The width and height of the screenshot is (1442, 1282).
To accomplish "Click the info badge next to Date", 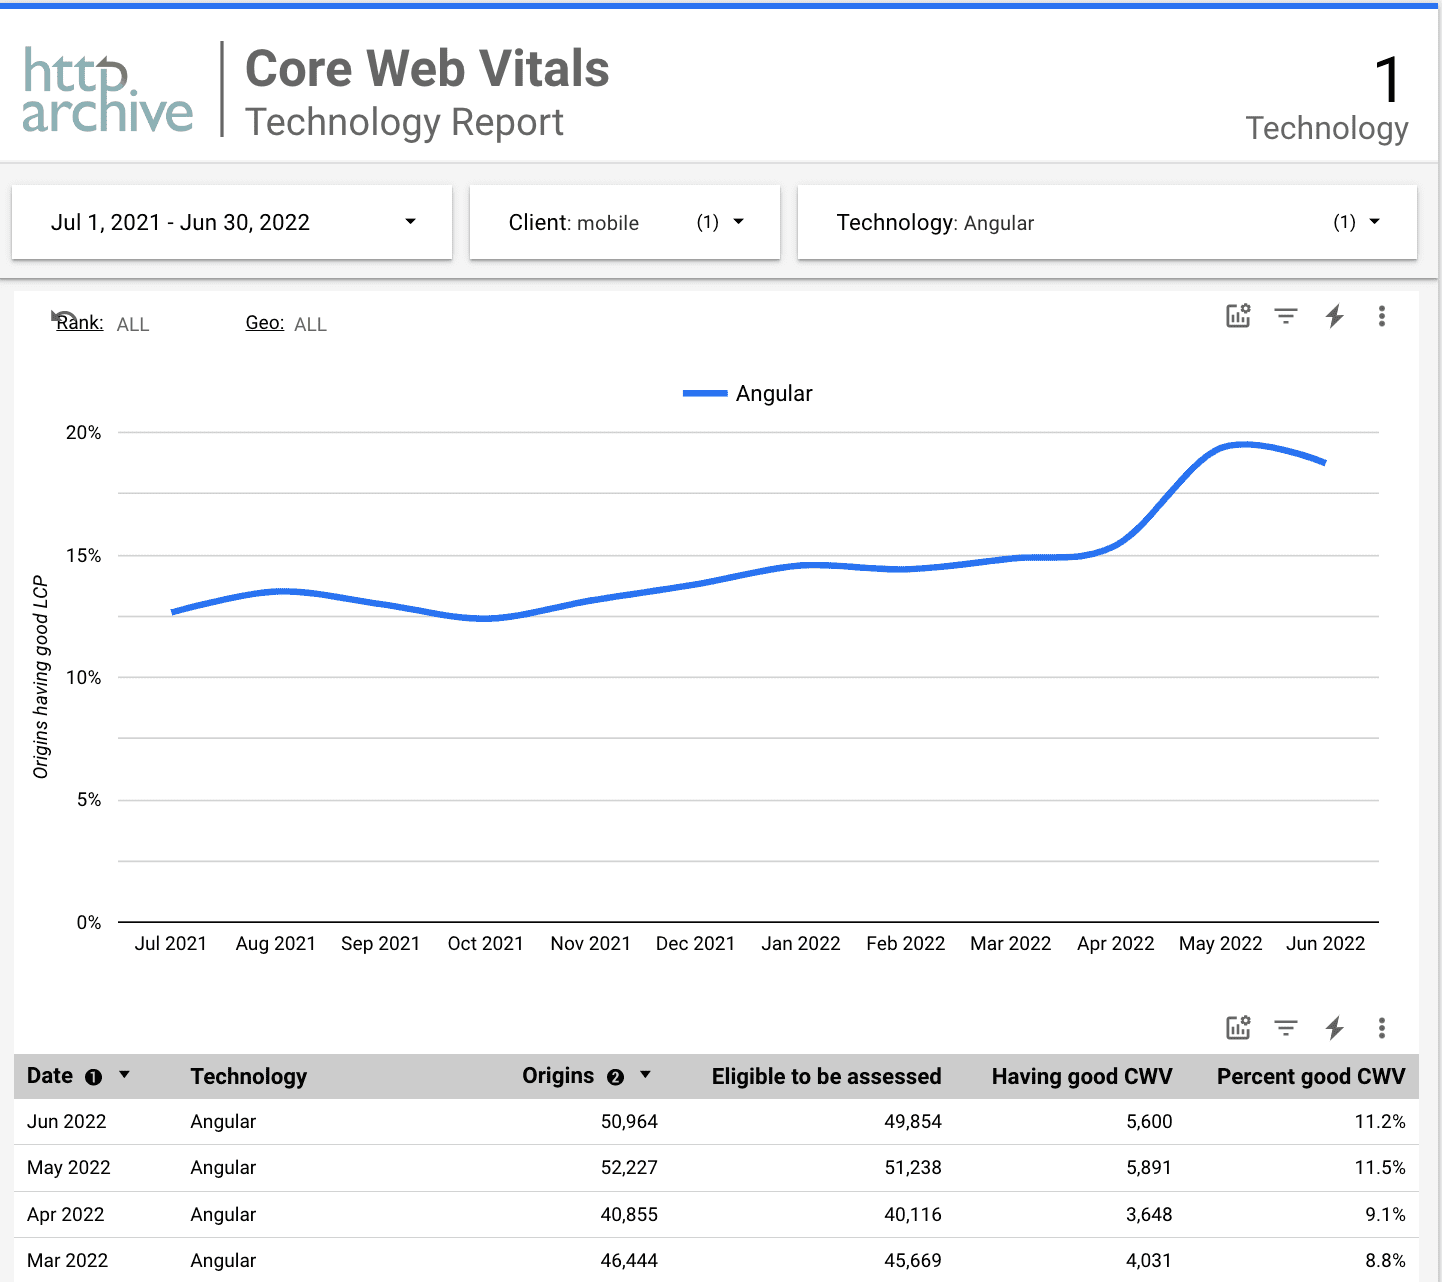I will (92, 1076).
